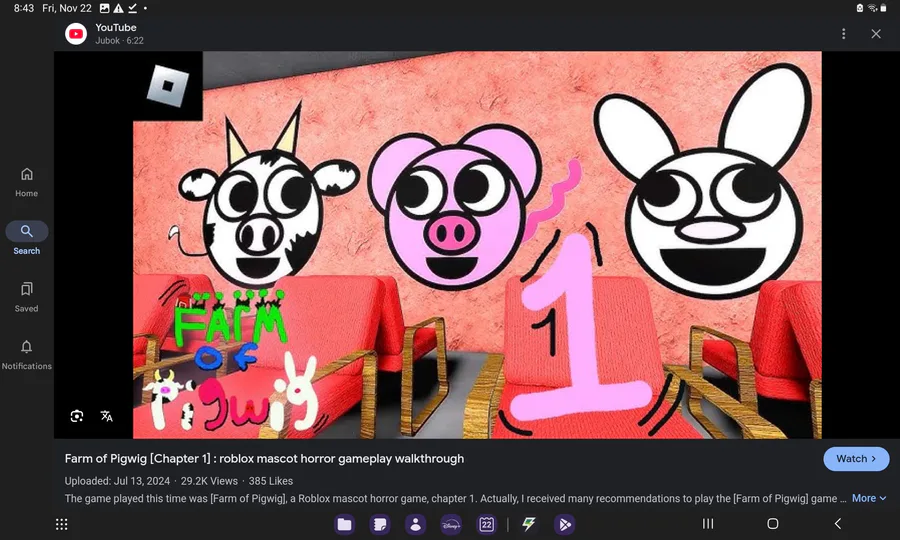This screenshot has height=540, width=900.
Task: Launch the Notes app in taskbar
Action: 379,524
